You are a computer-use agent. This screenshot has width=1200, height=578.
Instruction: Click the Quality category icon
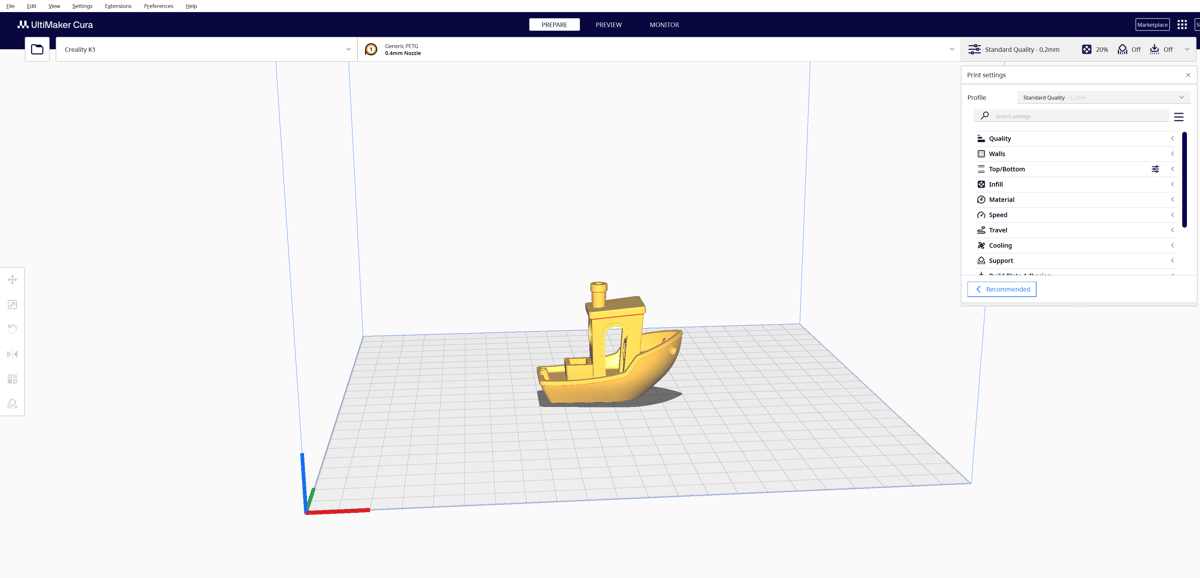tap(981, 139)
